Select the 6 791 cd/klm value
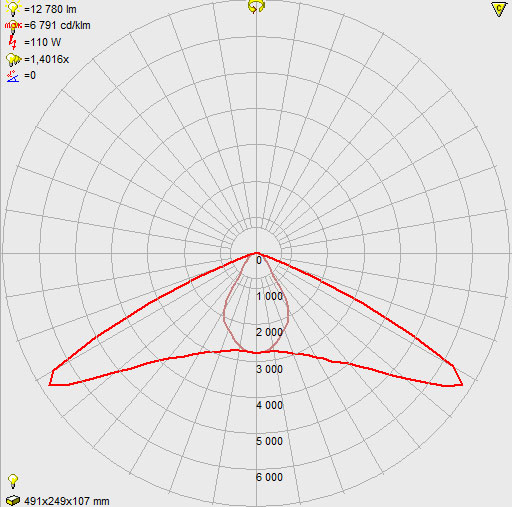This screenshot has height=507, width=512. coord(57,26)
